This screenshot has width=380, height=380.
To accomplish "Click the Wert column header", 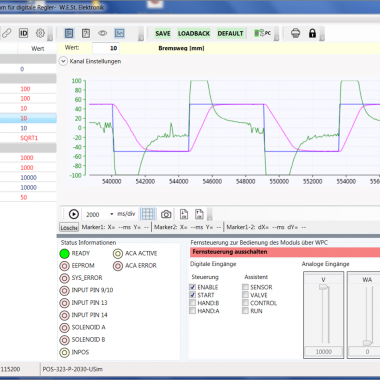I will click(38, 49).
